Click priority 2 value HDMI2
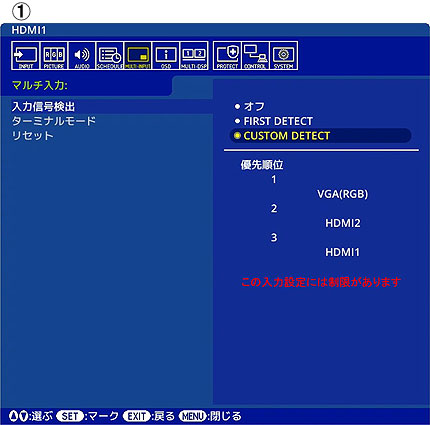 (x=343, y=223)
